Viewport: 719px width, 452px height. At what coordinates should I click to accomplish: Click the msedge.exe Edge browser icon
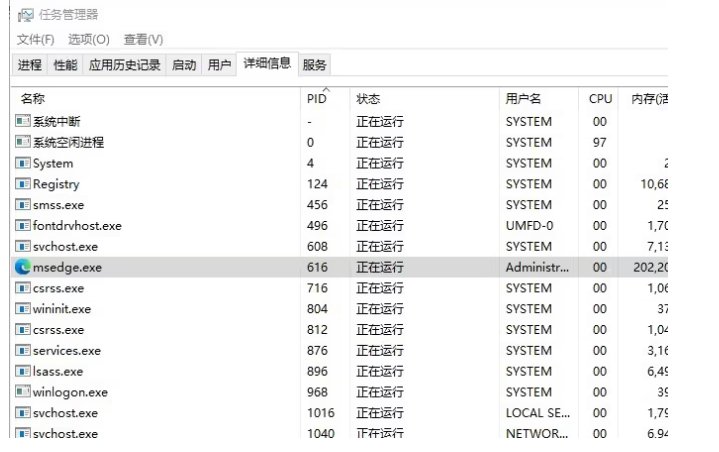coord(22,267)
